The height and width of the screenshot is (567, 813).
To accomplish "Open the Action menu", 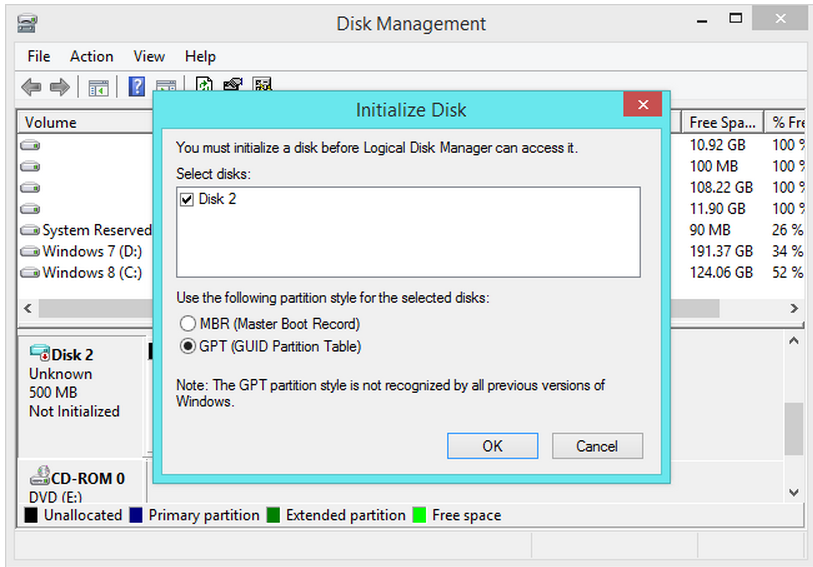I will (x=91, y=57).
